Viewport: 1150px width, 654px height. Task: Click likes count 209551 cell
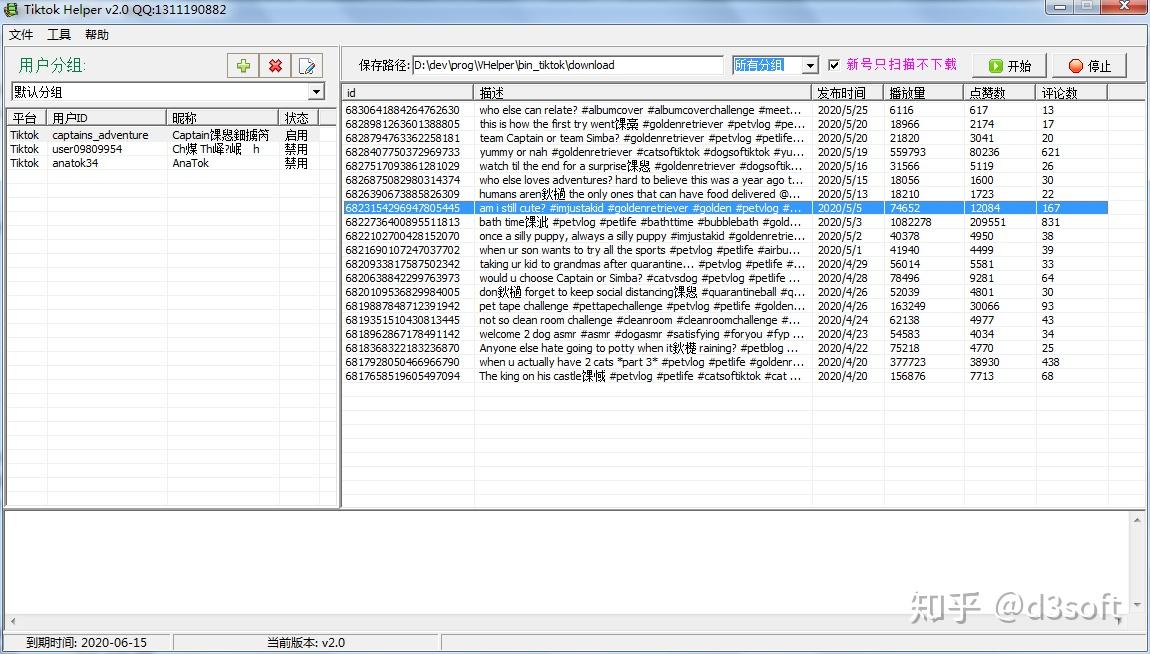pyautogui.click(x=987, y=221)
